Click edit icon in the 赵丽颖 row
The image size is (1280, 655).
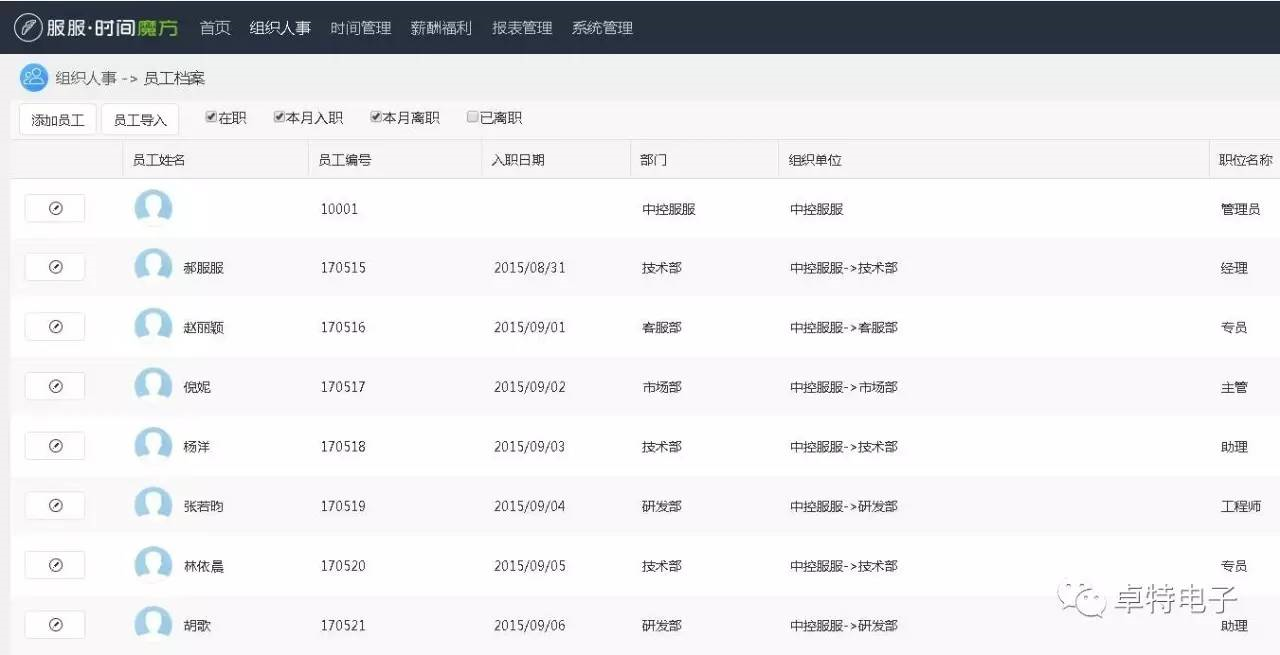[55, 327]
